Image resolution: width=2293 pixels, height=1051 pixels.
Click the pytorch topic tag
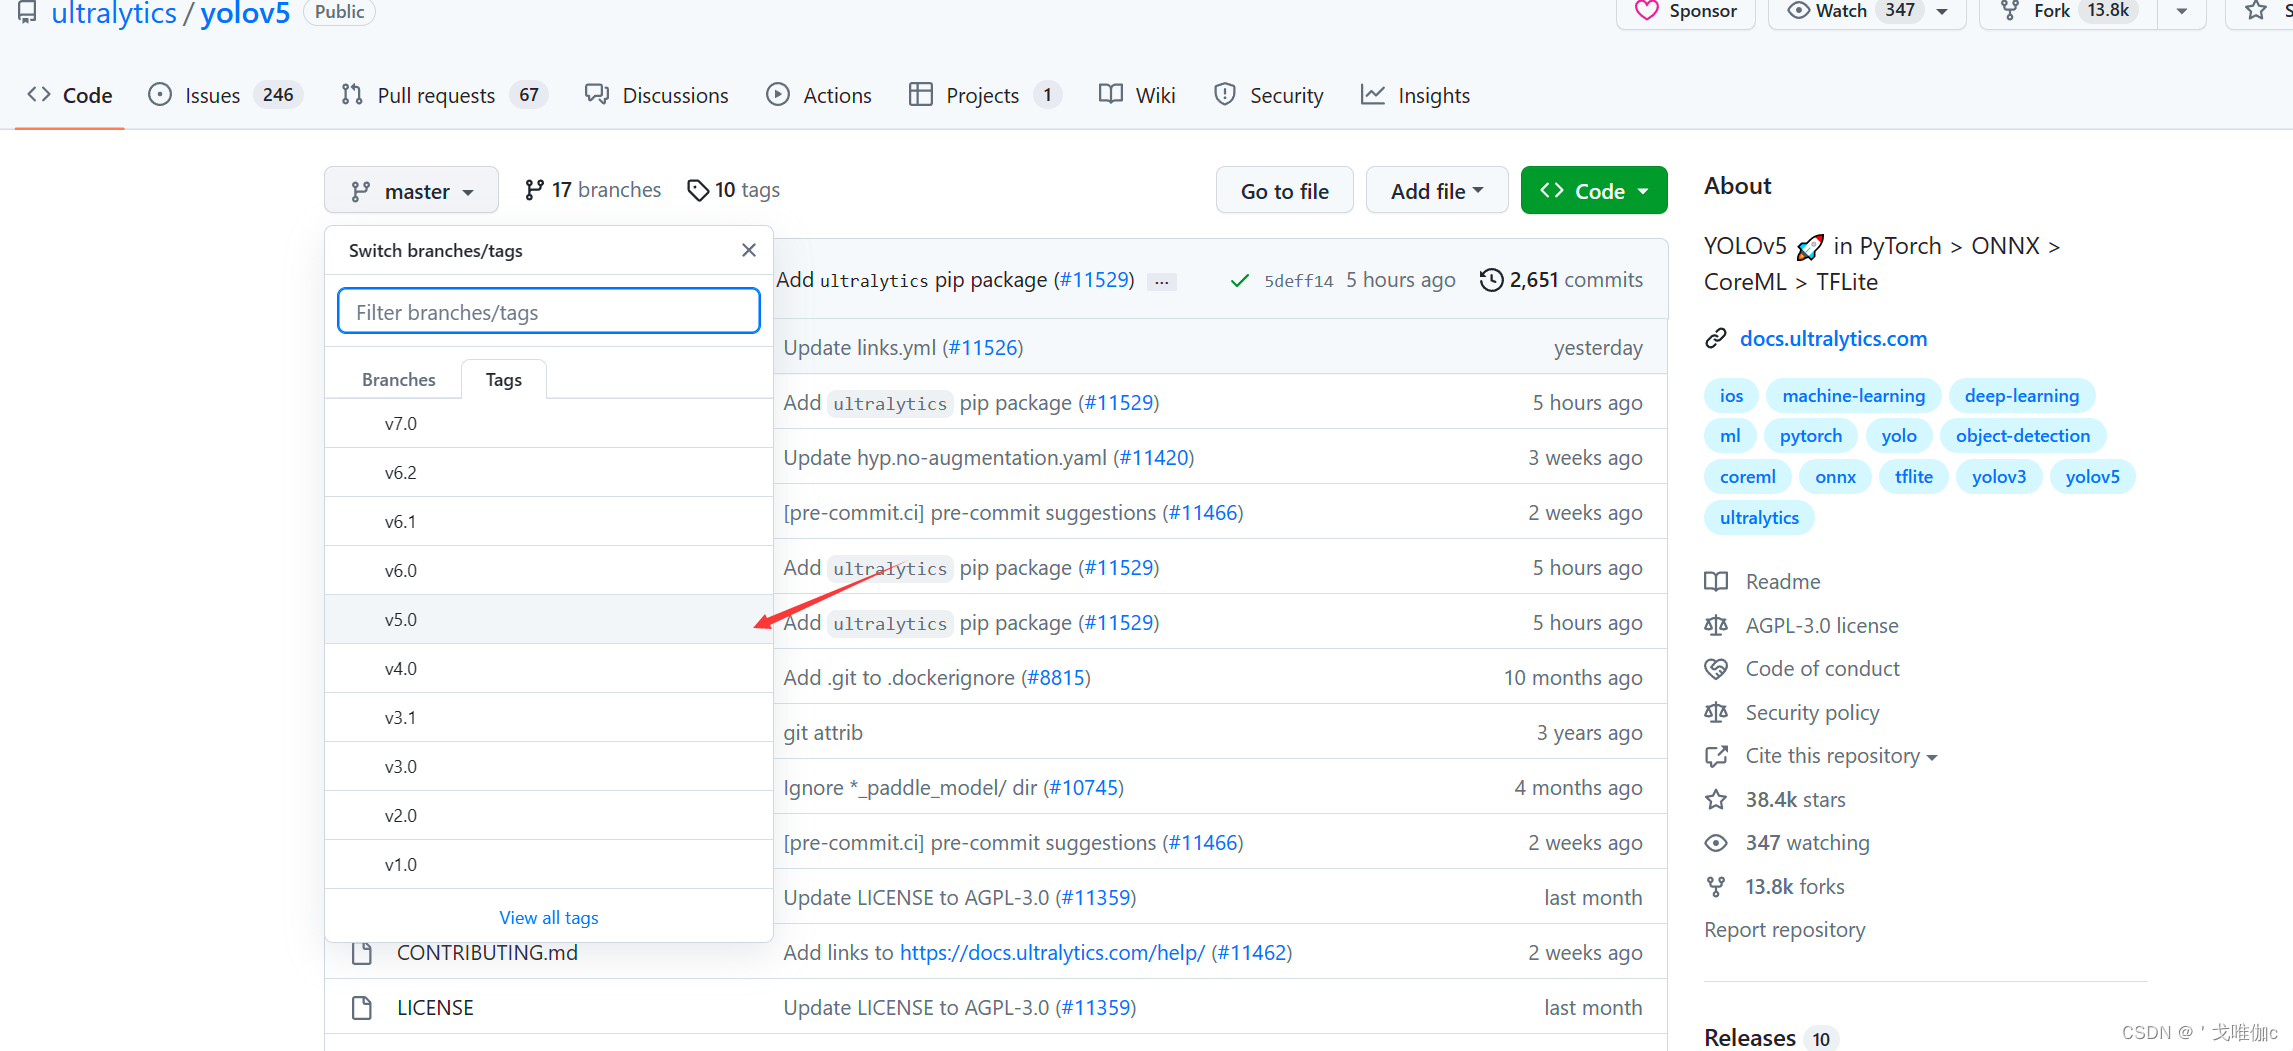click(x=1810, y=435)
